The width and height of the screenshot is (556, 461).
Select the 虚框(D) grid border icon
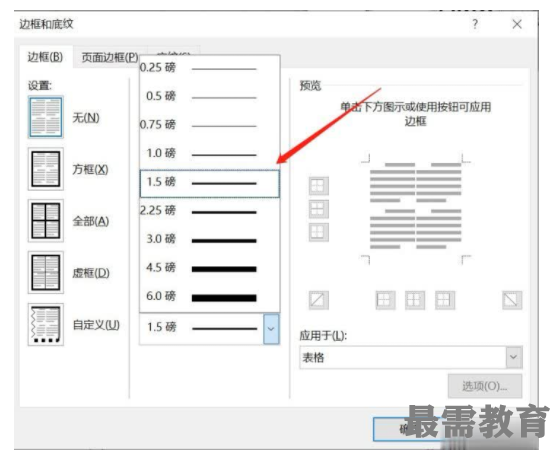[x=46, y=272]
